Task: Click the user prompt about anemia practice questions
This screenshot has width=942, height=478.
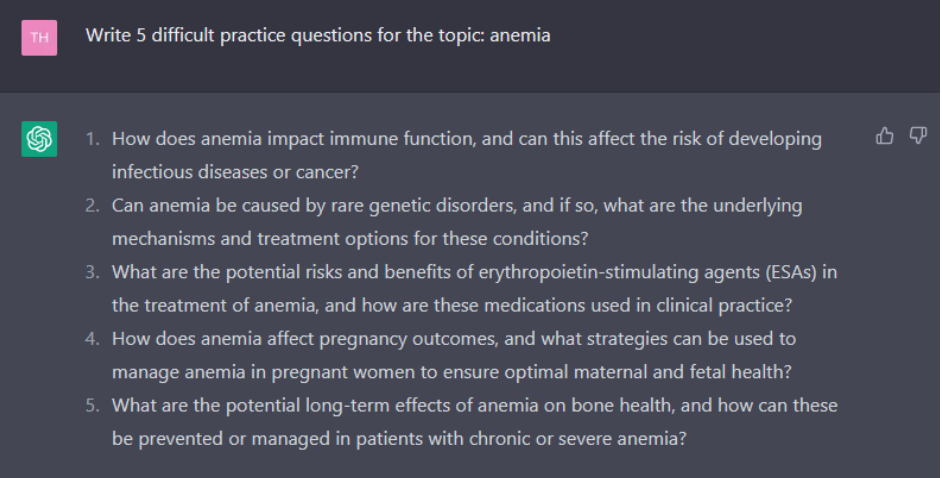Action: [x=318, y=35]
